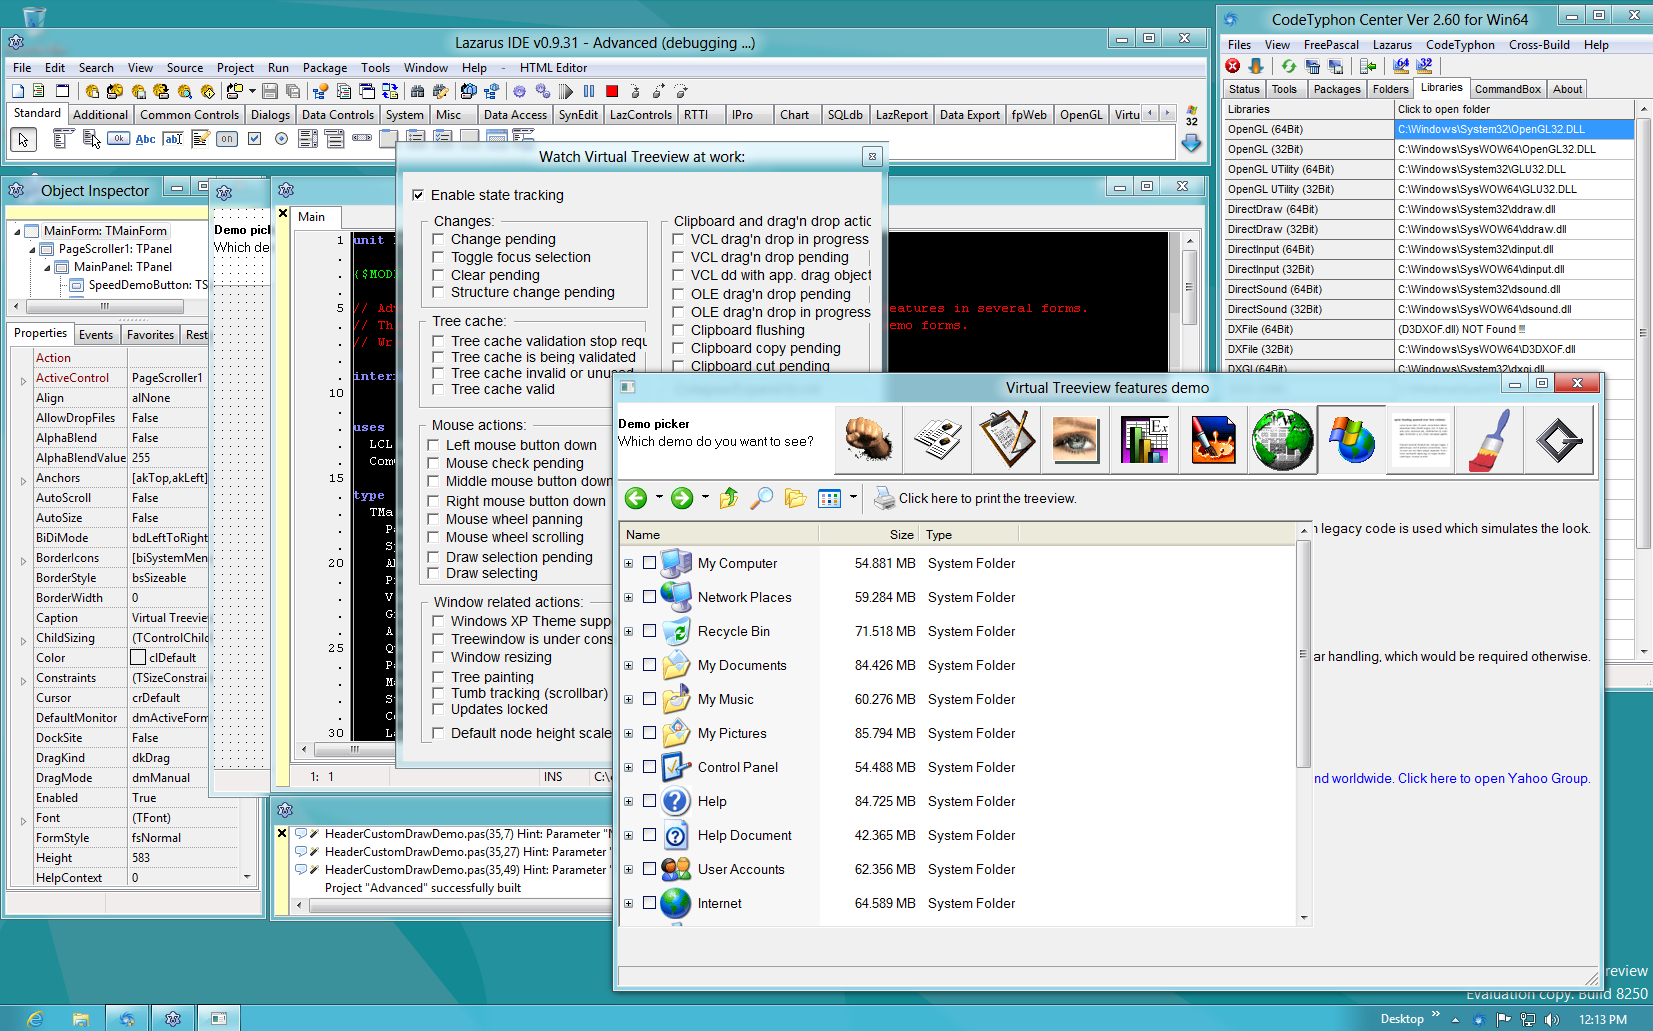Tick the Left mouse button down checkbox
Screen dimensions: 1653x1031
click(x=433, y=445)
